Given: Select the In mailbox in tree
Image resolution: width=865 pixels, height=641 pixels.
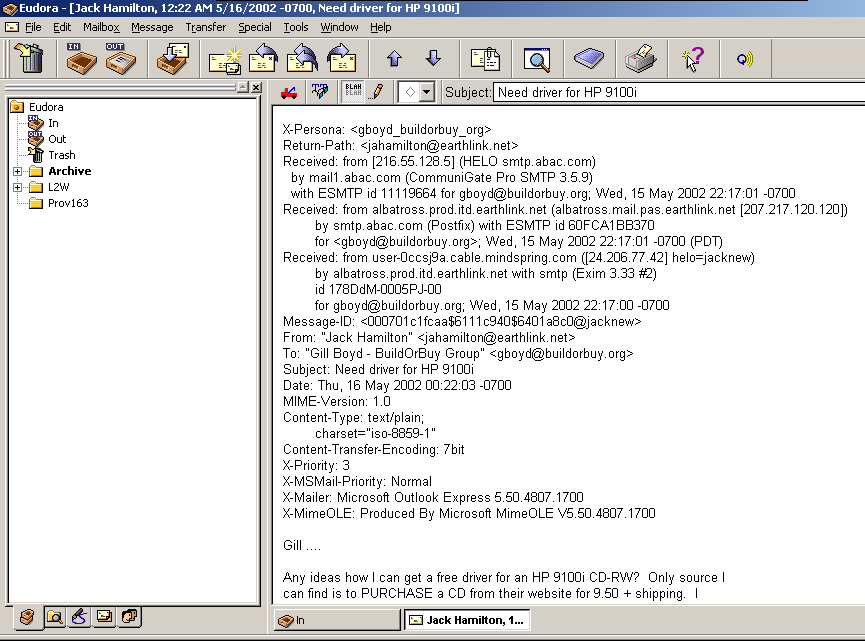Looking at the screenshot, I should [x=53, y=123].
